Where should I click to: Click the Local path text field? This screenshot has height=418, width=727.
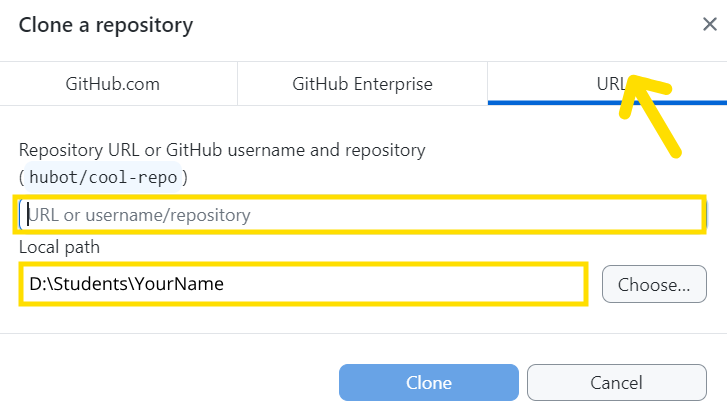(304, 284)
